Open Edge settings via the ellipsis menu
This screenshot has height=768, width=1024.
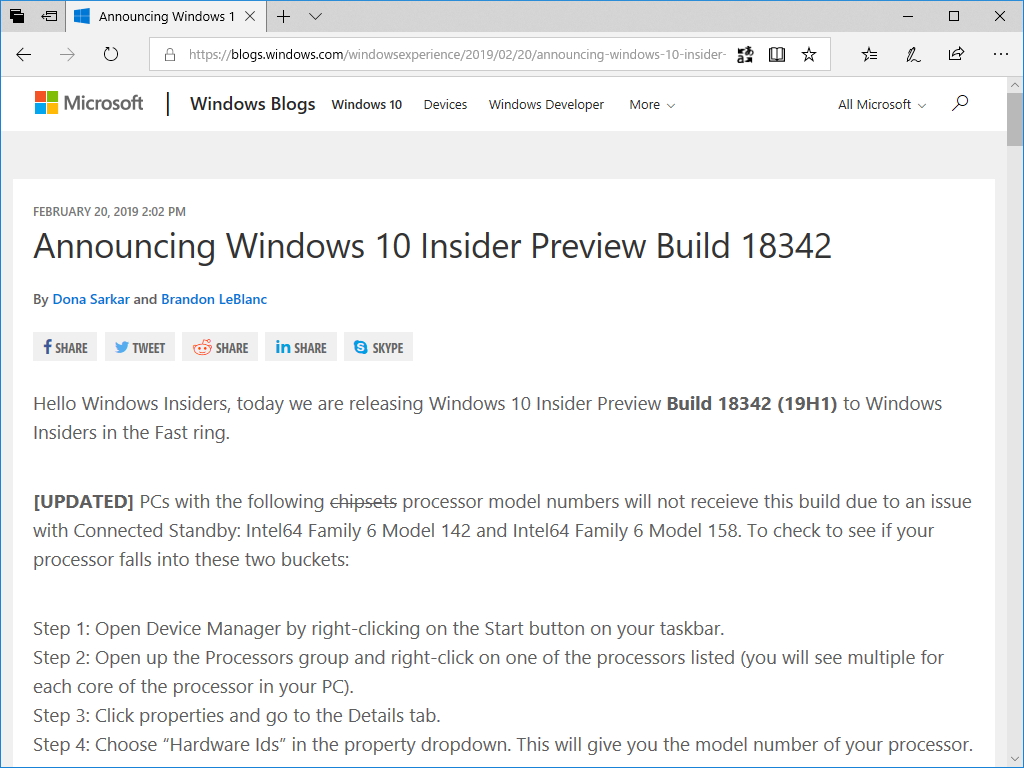point(1000,54)
